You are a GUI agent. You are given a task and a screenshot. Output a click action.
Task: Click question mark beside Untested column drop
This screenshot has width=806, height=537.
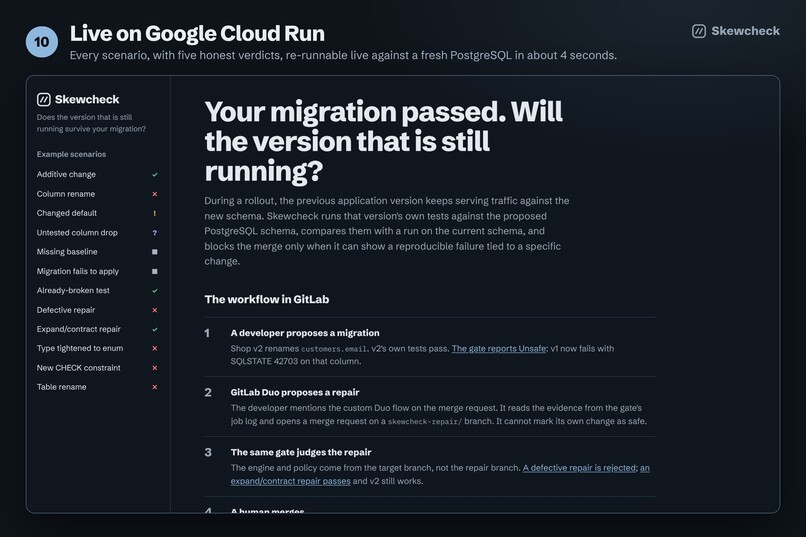pyautogui.click(x=154, y=233)
